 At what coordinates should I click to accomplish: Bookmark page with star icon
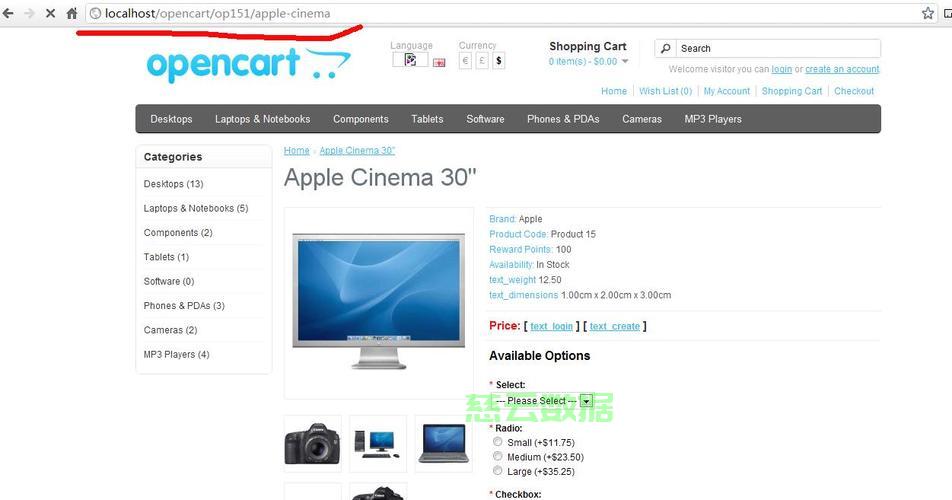(x=928, y=13)
